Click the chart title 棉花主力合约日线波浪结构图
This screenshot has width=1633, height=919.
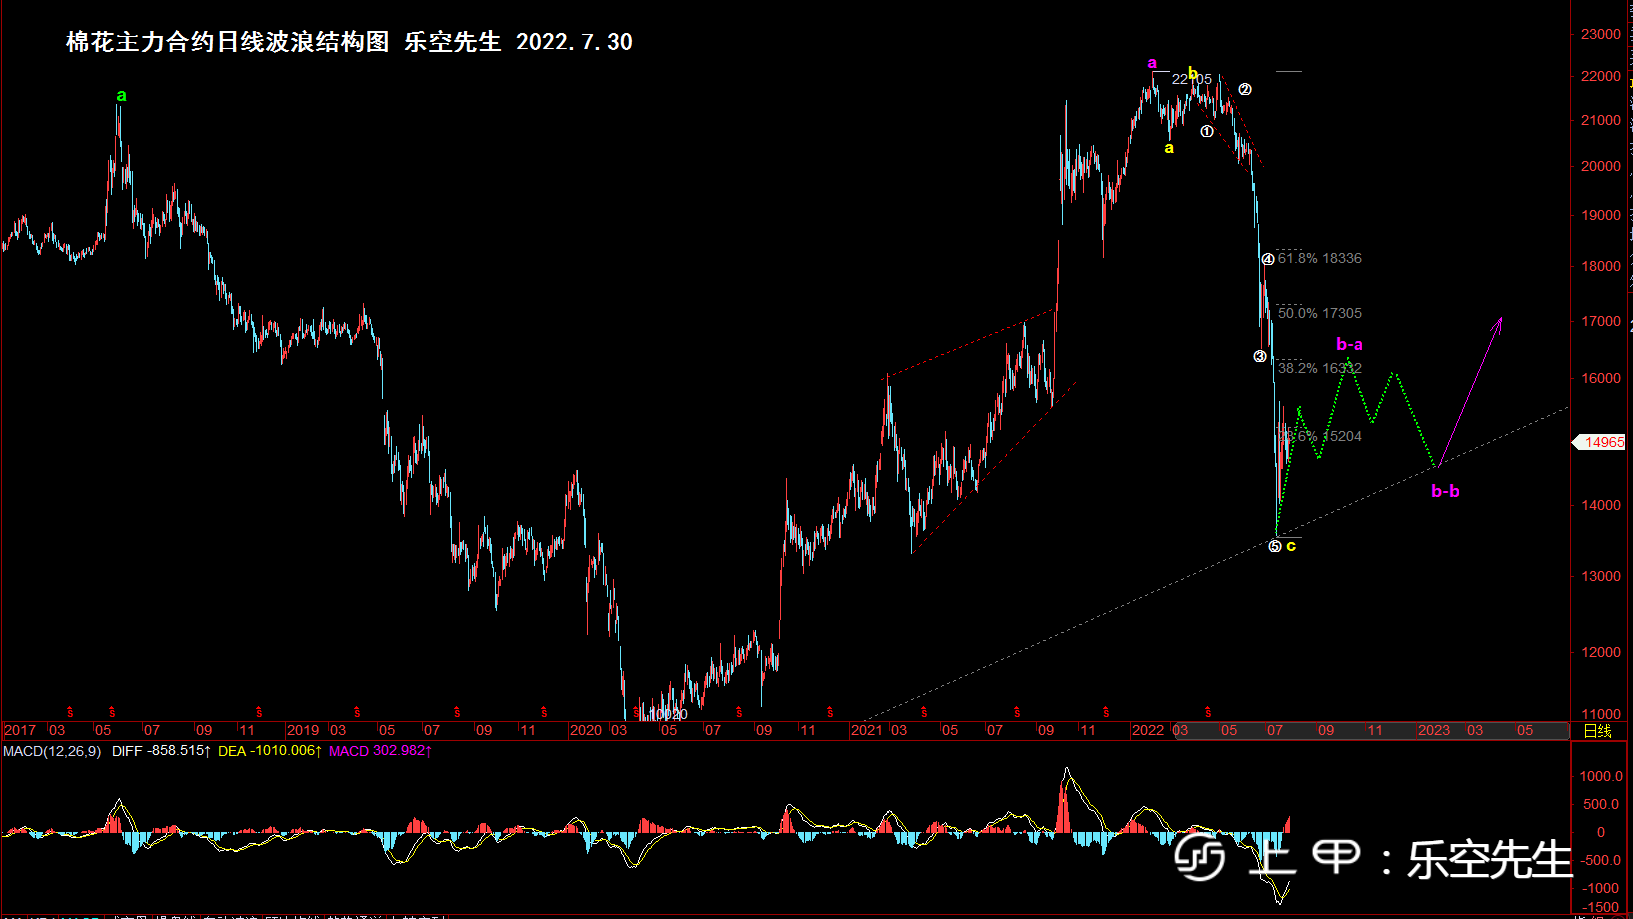pyautogui.click(x=227, y=42)
